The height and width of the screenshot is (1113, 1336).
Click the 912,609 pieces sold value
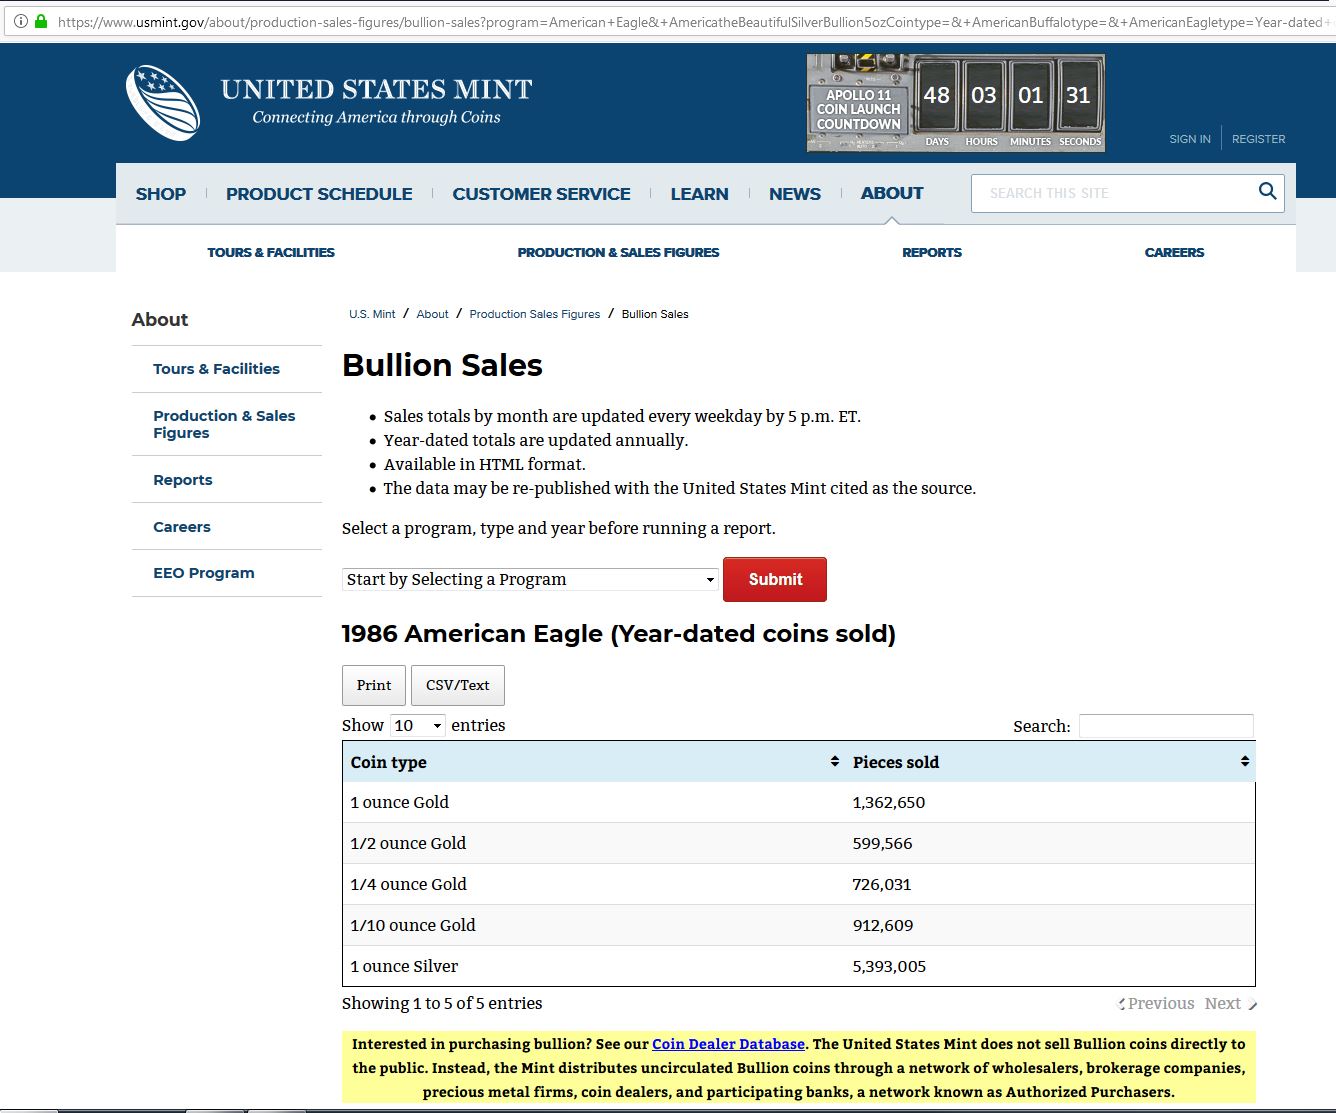(x=883, y=925)
